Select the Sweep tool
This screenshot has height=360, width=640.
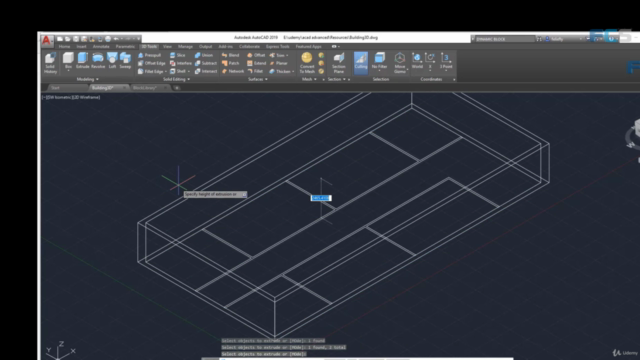125,60
